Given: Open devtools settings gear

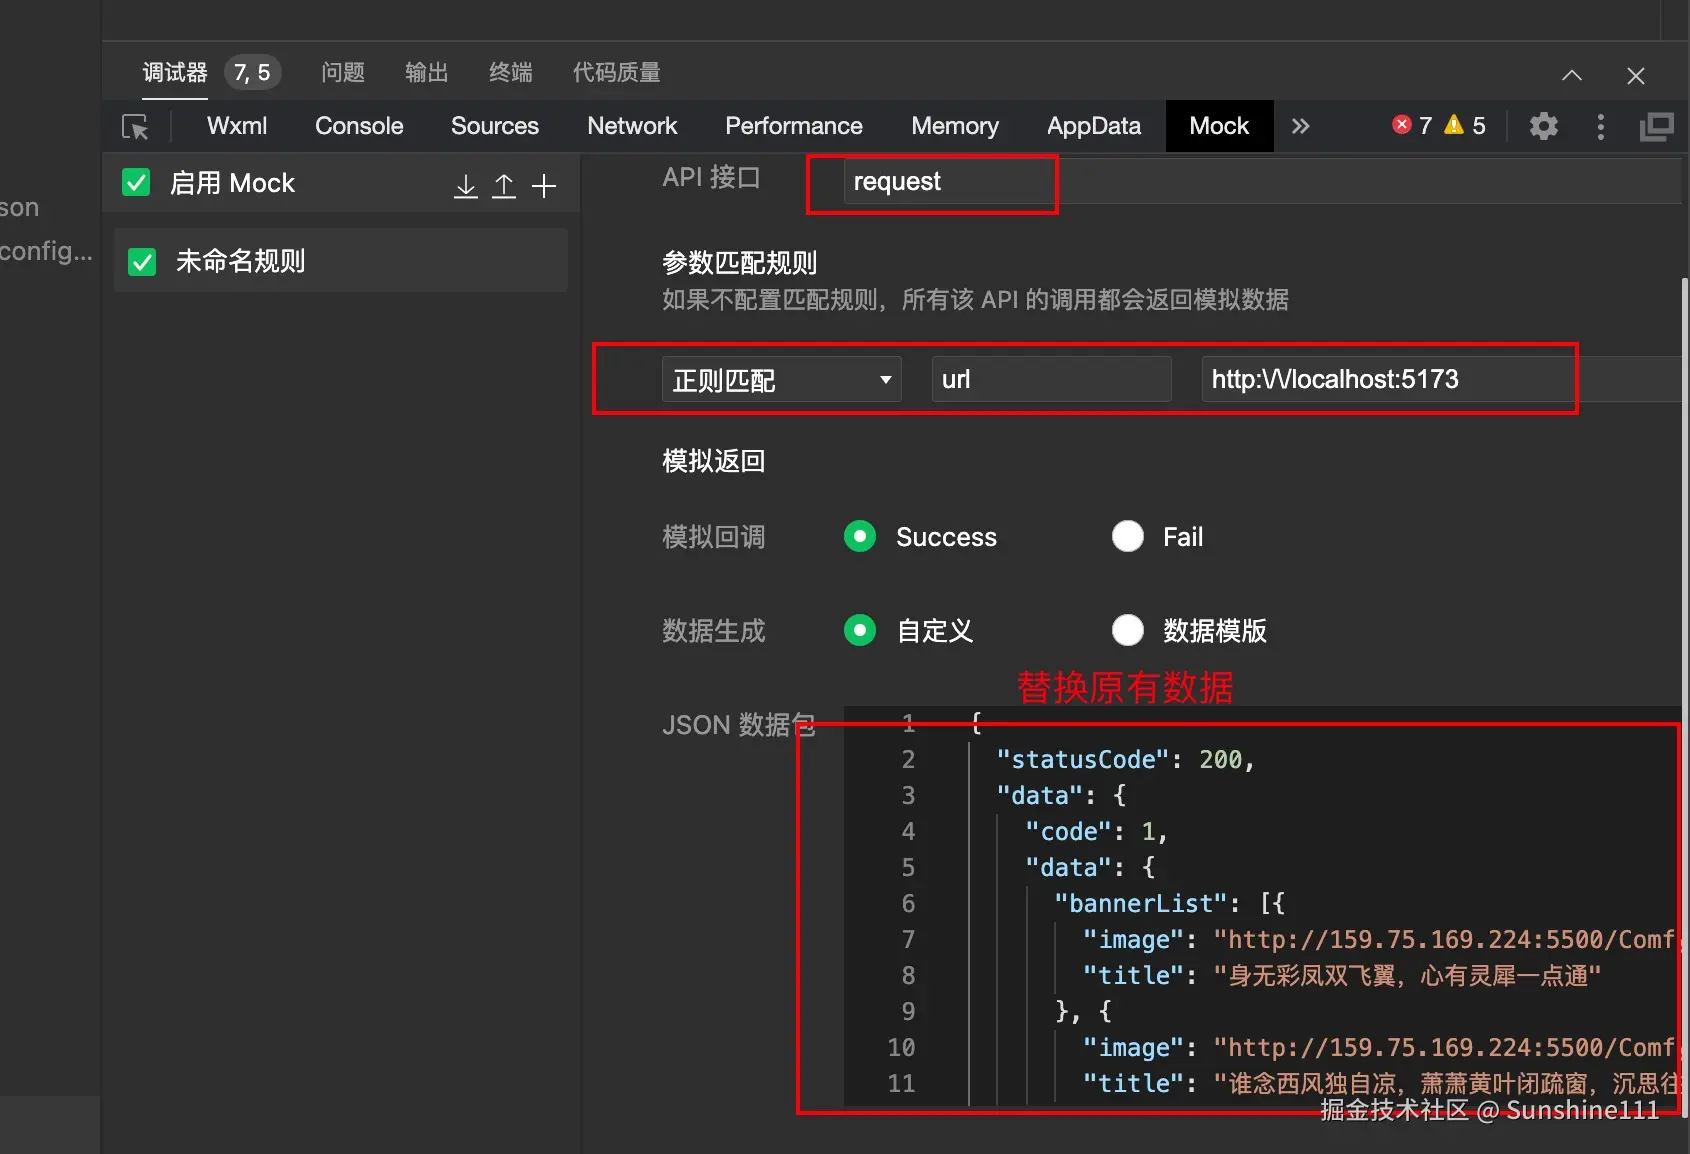Looking at the screenshot, I should click(1544, 126).
